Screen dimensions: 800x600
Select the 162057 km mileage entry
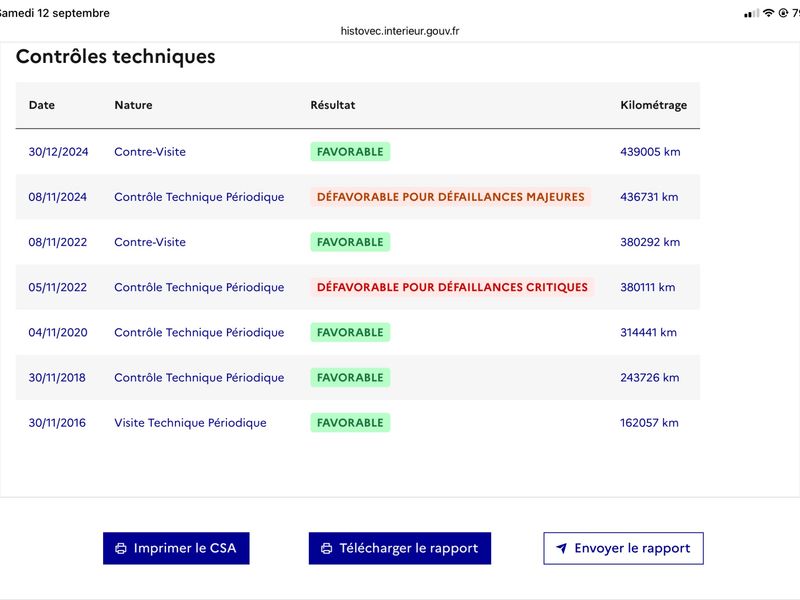tap(649, 423)
